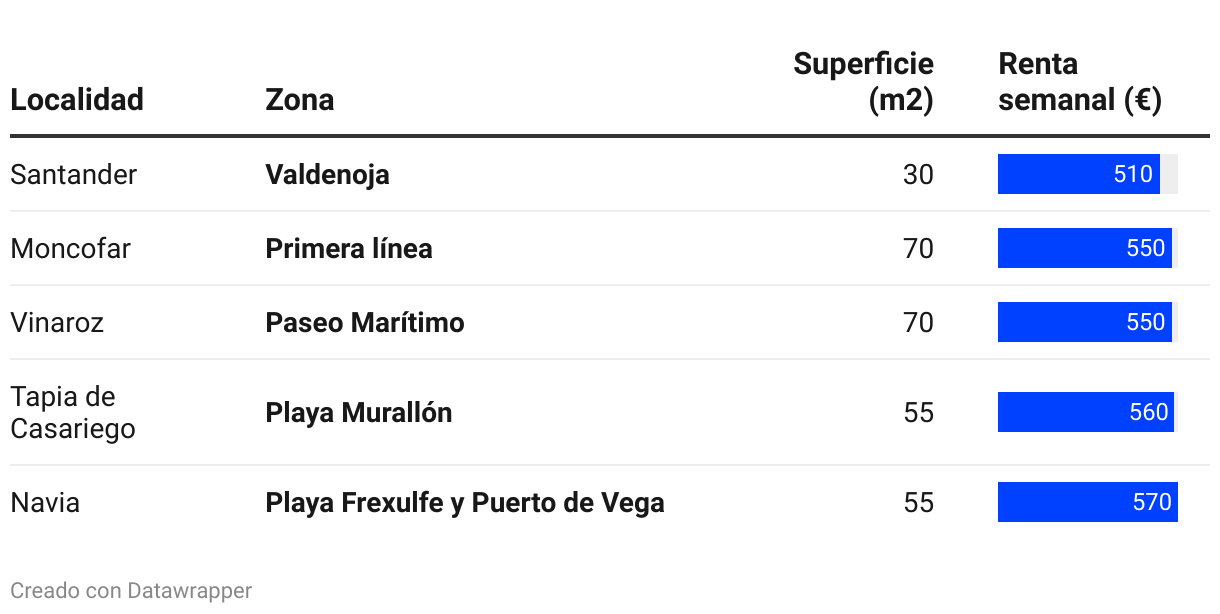Click the Renta semanal (€) header
The image size is (1220, 614).
coord(1080,82)
